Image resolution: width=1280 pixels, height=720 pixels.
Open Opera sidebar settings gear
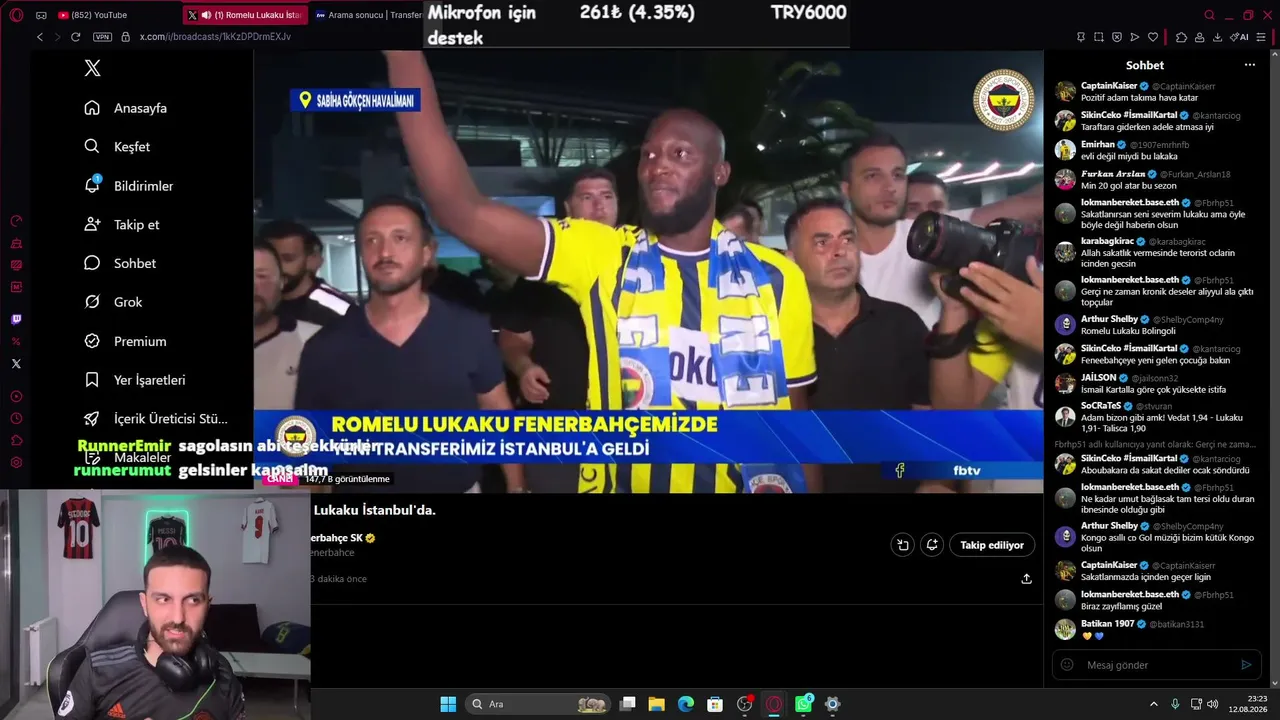click(x=16, y=463)
